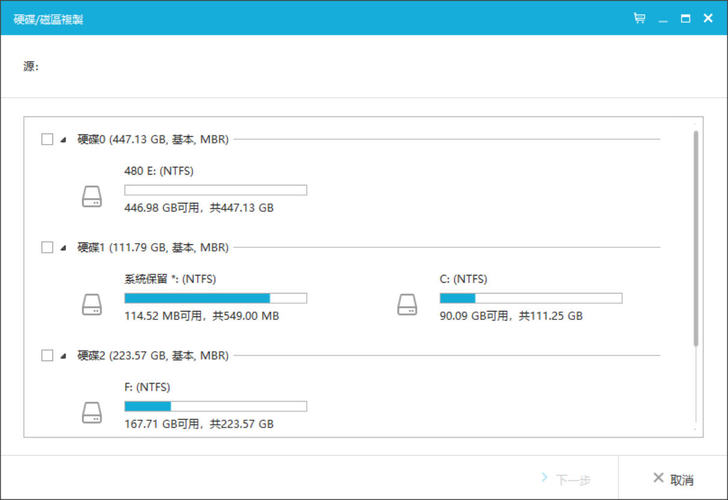Click the C: partition usage bar
728x500 pixels.
coord(530,298)
